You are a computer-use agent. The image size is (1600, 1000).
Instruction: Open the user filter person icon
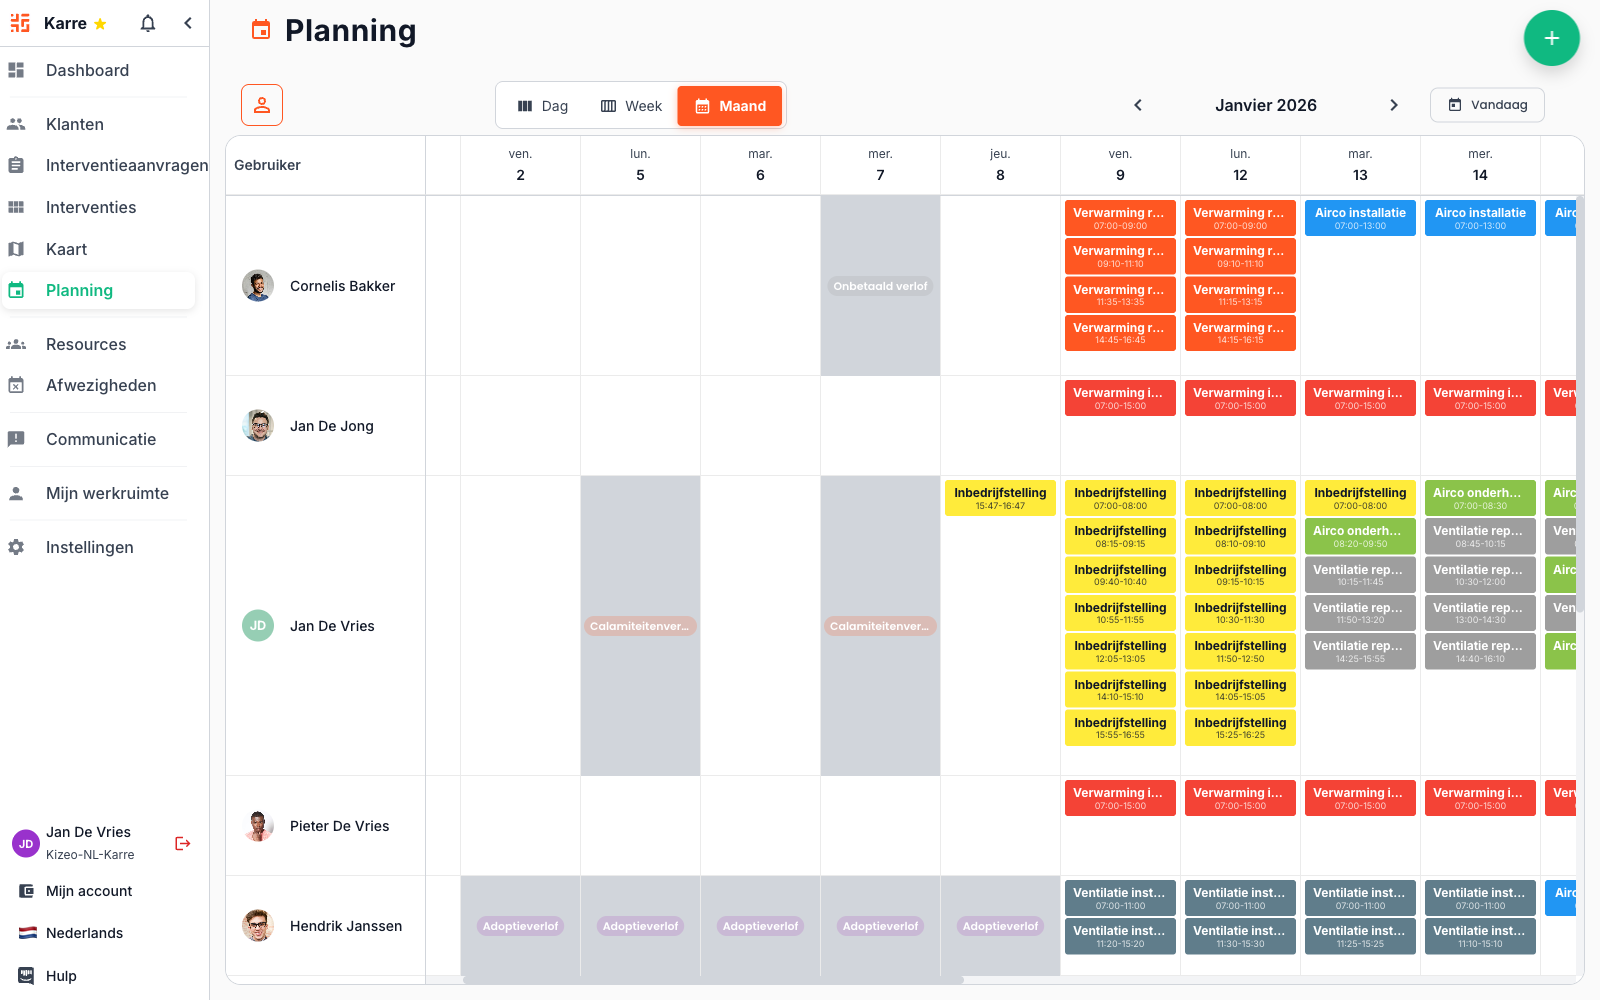point(262,105)
